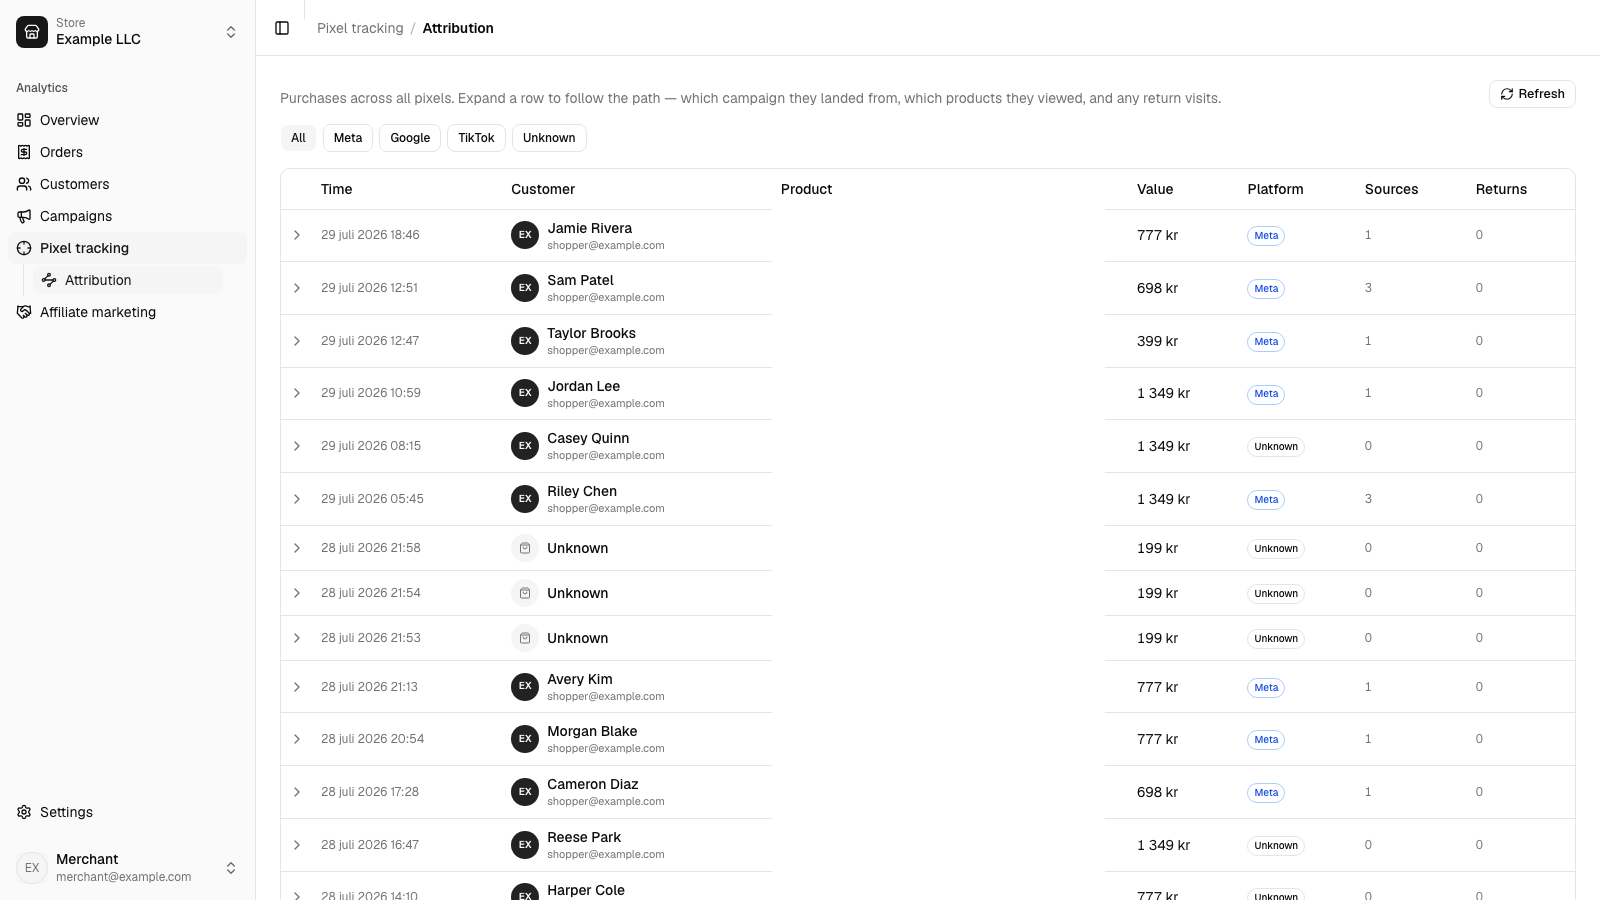Expand the Avery Kim purchase row
This screenshot has width=1600, height=900.
pyautogui.click(x=297, y=687)
